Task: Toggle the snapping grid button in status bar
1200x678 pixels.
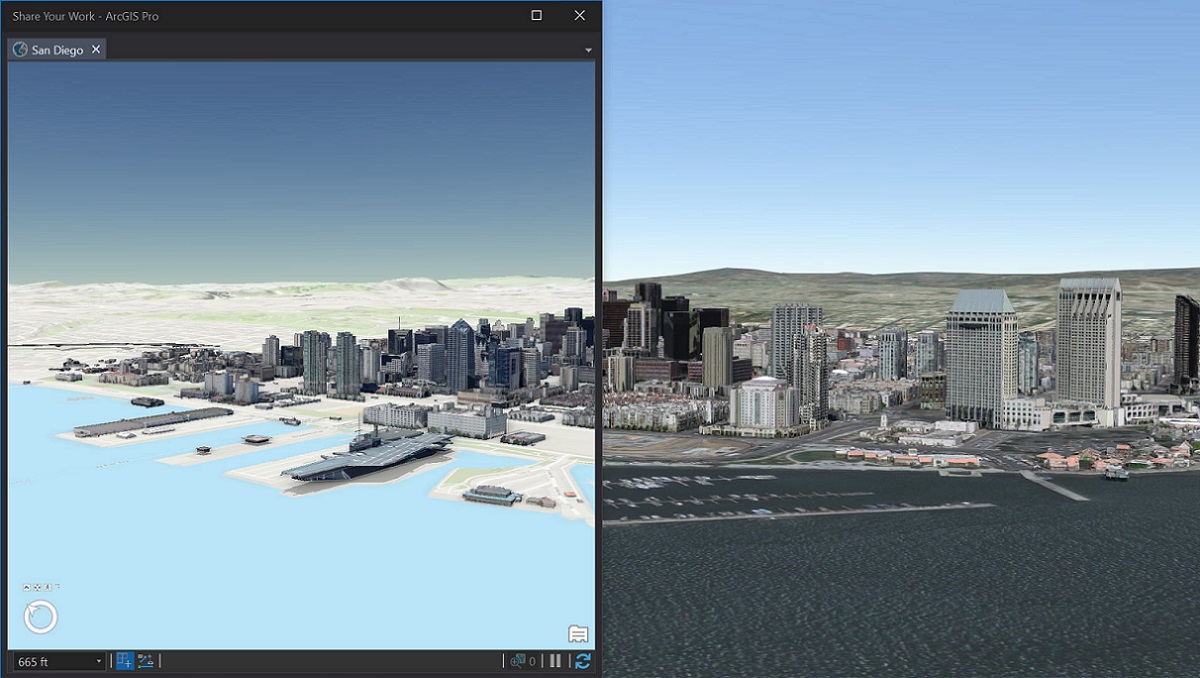Action: [125, 661]
